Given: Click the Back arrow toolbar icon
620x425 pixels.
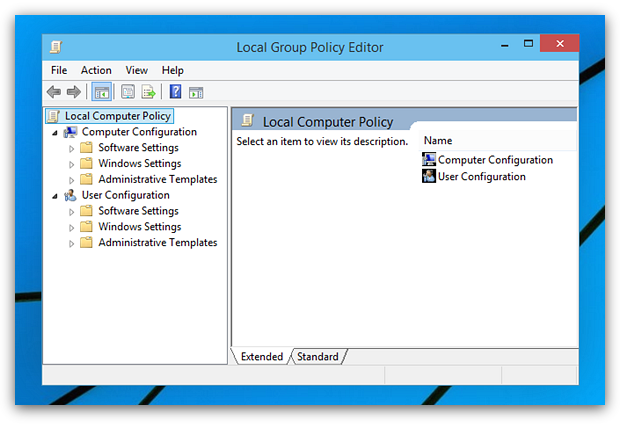Looking at the screenshot, I should point(54,93).
